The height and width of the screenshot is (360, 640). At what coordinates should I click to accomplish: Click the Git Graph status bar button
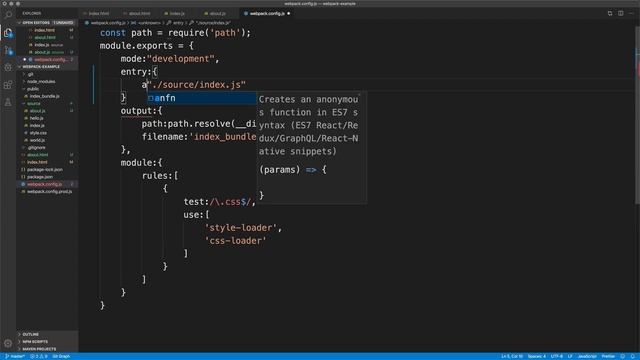pyautogui.click(x=61, y=356)
